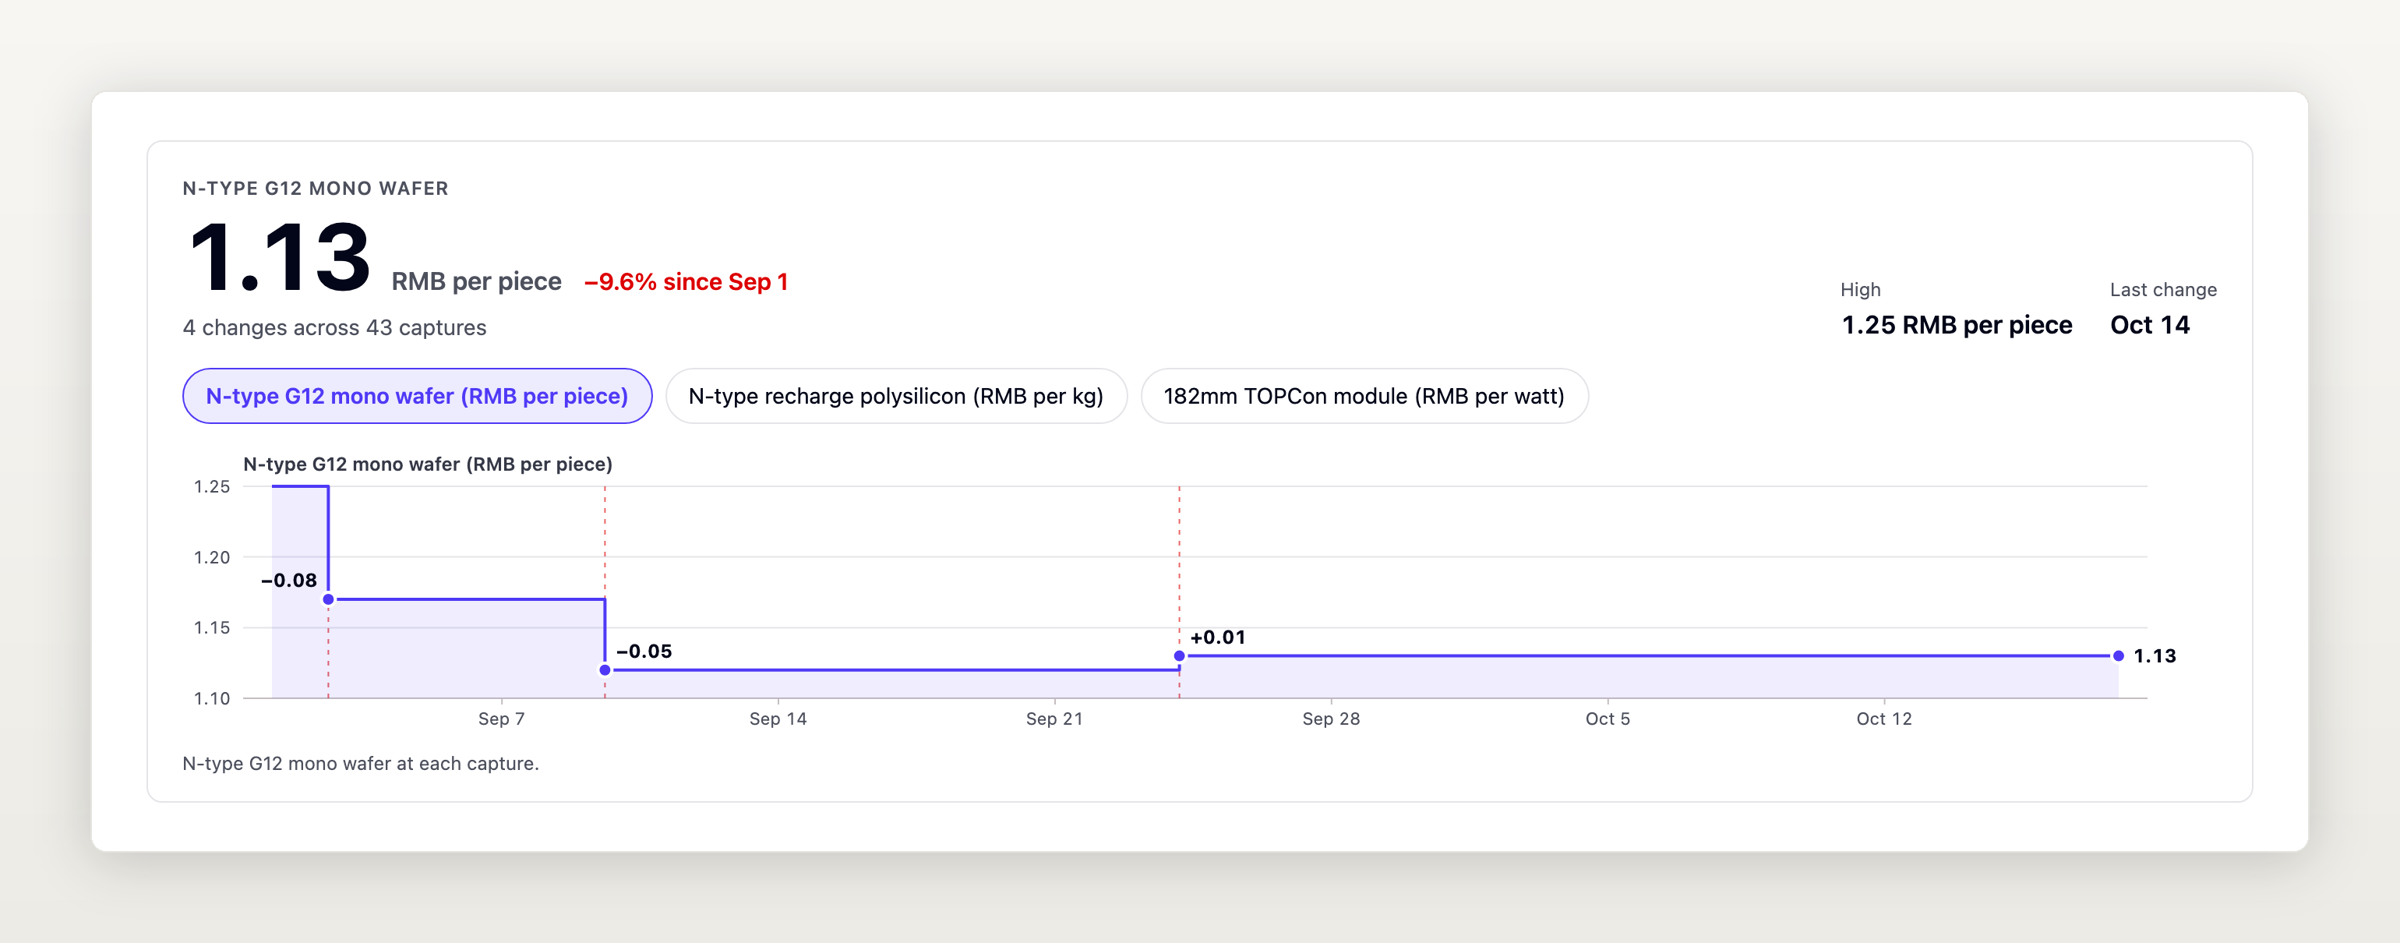Click the -9.6% since Sep 1 text

(x=686, y=282)
